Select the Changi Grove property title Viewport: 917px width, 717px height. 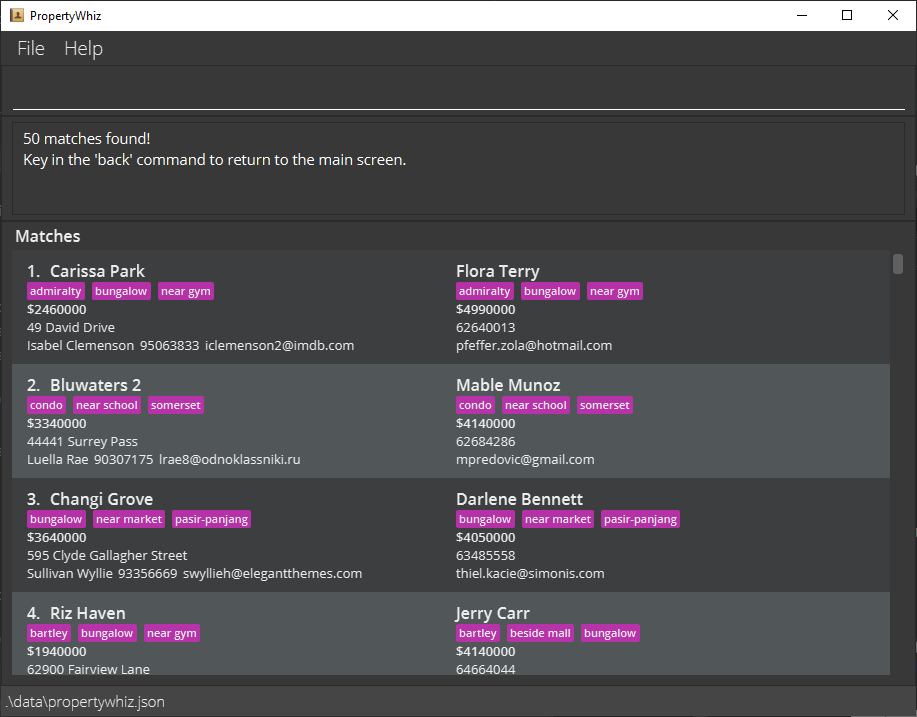point(101,499)
